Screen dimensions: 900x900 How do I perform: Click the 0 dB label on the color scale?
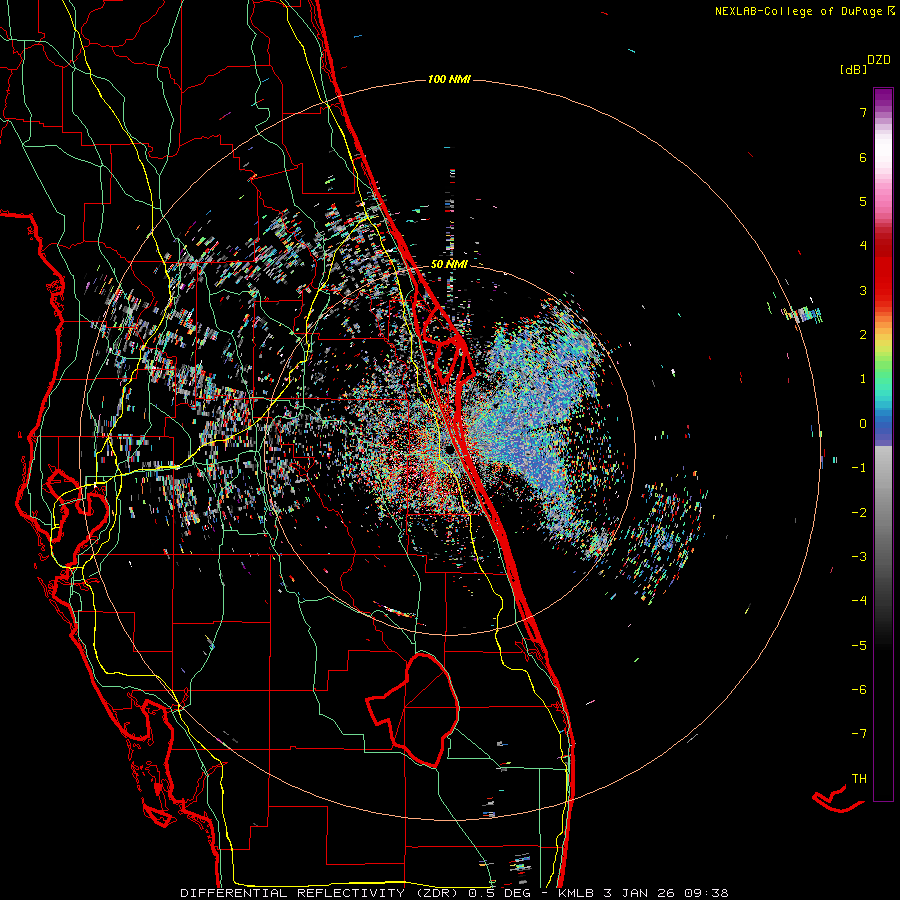(863, 424)
